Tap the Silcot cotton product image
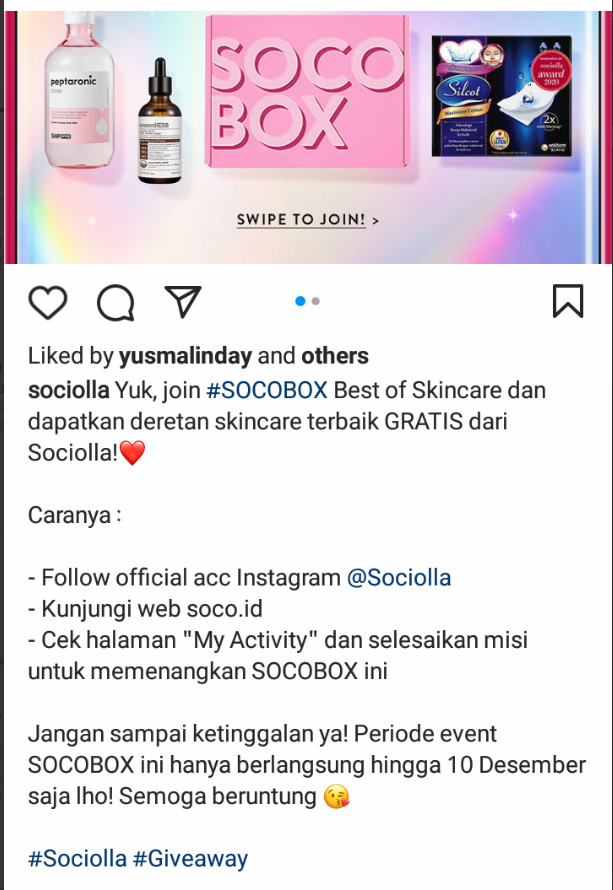 [502, 96]
